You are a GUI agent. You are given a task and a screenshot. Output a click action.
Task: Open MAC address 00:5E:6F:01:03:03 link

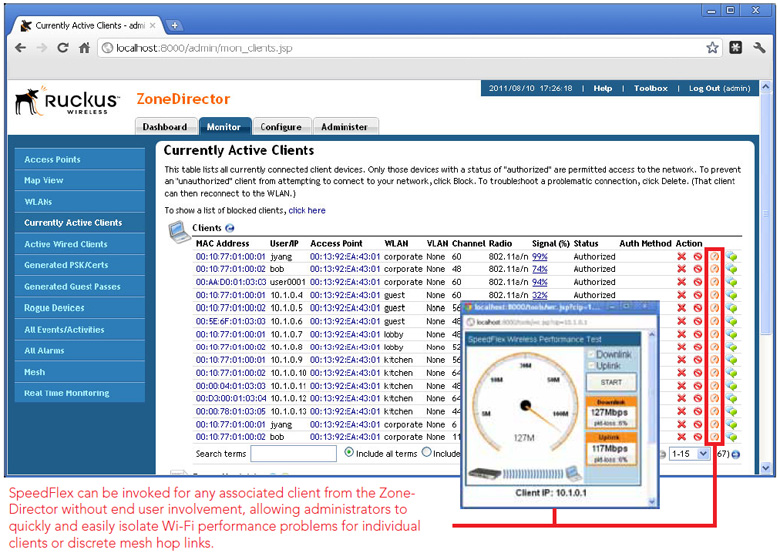coord(231,321)
